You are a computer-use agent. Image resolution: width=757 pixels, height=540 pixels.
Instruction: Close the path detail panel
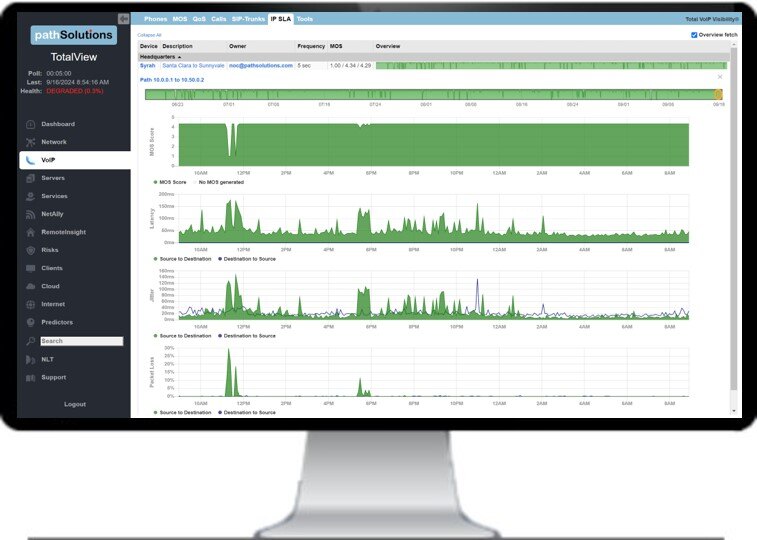(719, 77)
